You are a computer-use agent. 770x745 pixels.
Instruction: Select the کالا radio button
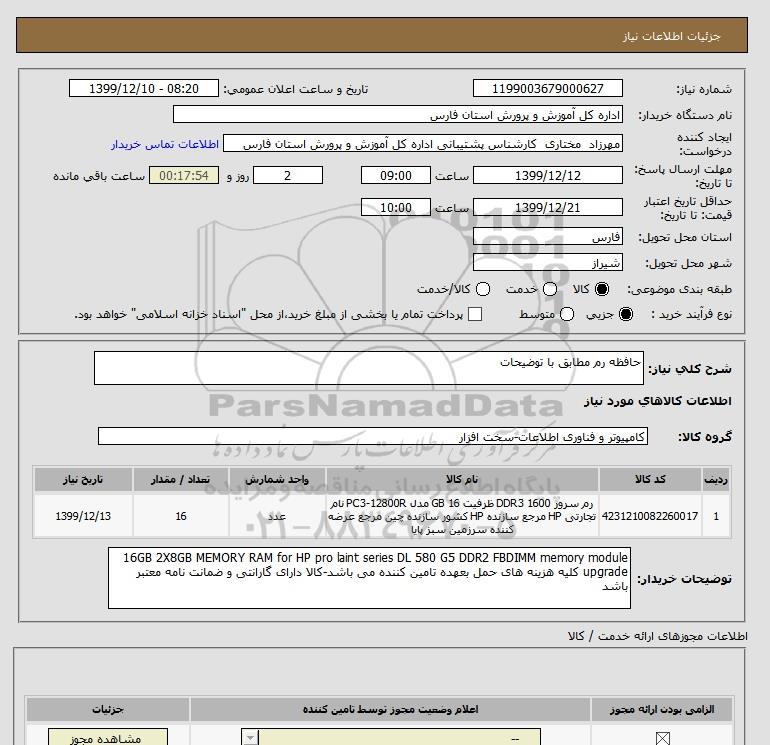click(x=602, y=289)
